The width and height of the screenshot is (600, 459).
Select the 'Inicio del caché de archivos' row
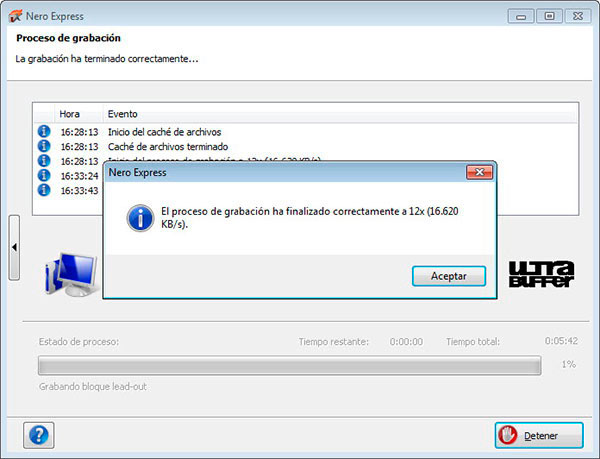(x=306, y=132)
